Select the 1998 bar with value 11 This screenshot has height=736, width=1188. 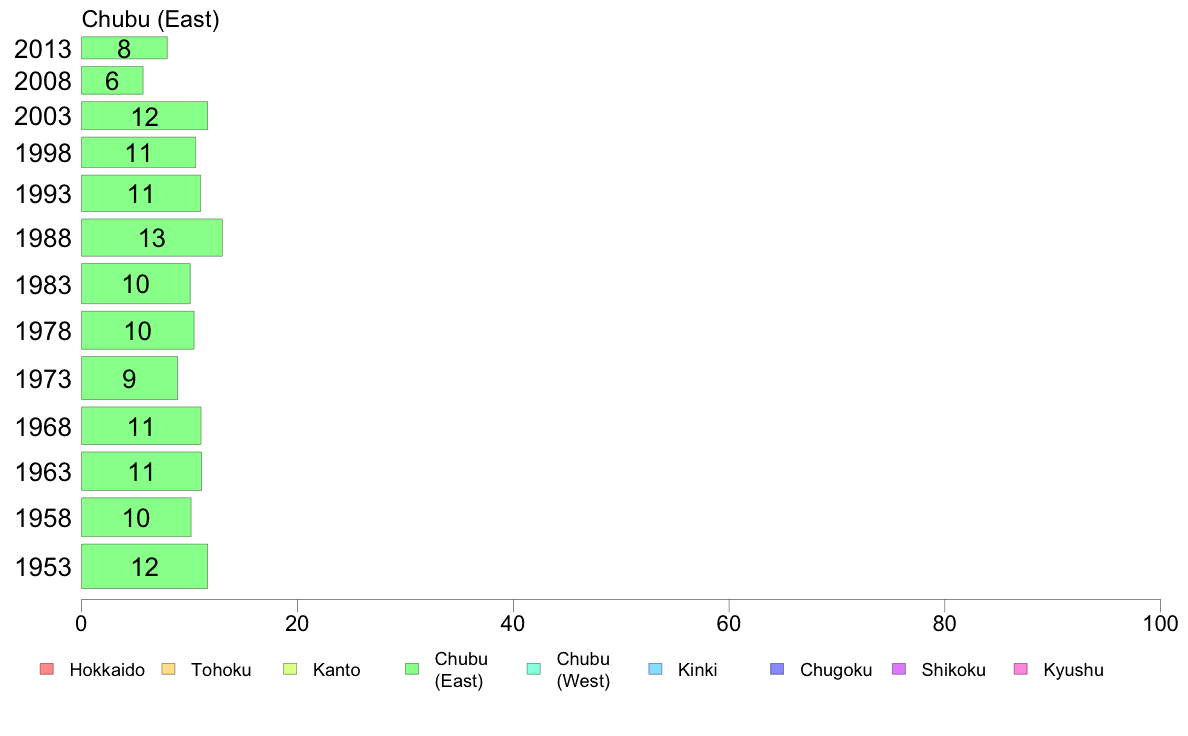tap(138, 152)
